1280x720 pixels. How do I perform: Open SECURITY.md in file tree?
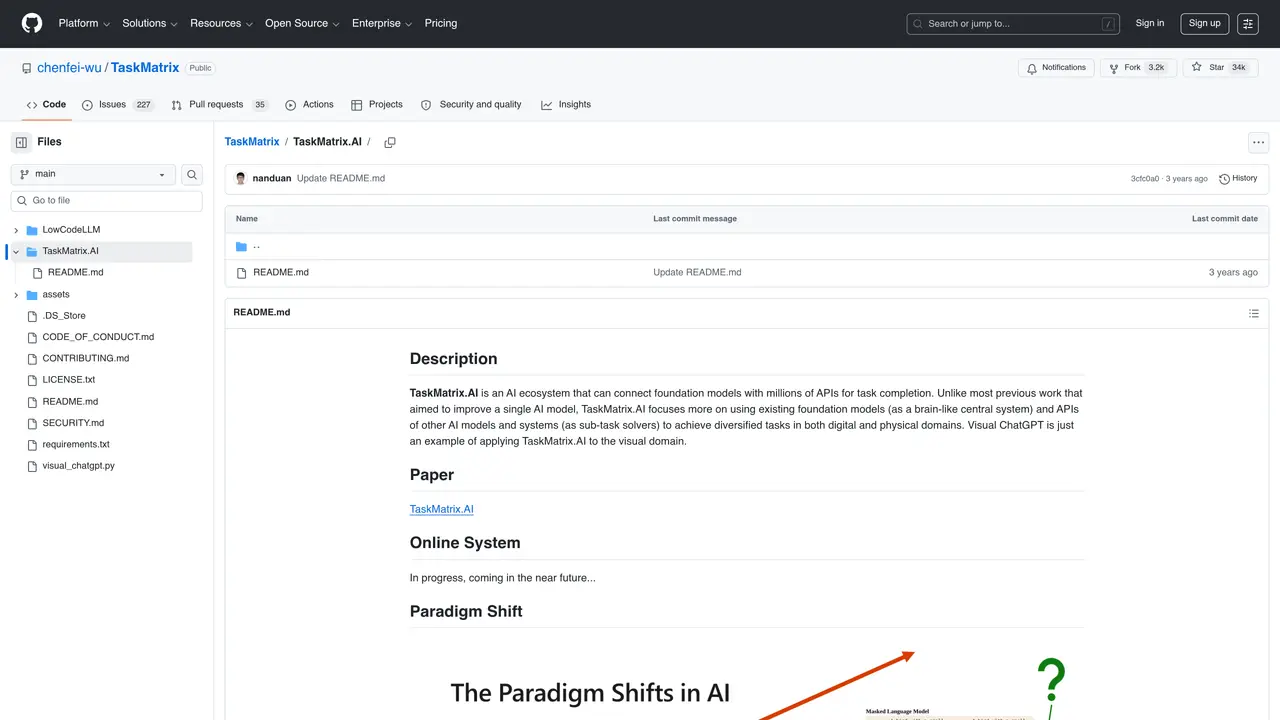point(73,423)
